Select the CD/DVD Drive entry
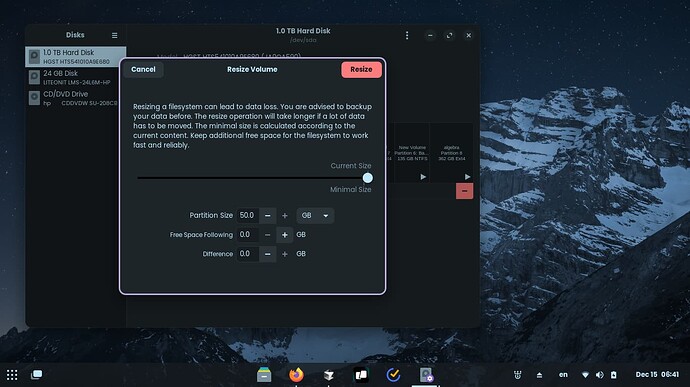The height and width of the screenshot is (387, 690). click(x=76, y=98)
